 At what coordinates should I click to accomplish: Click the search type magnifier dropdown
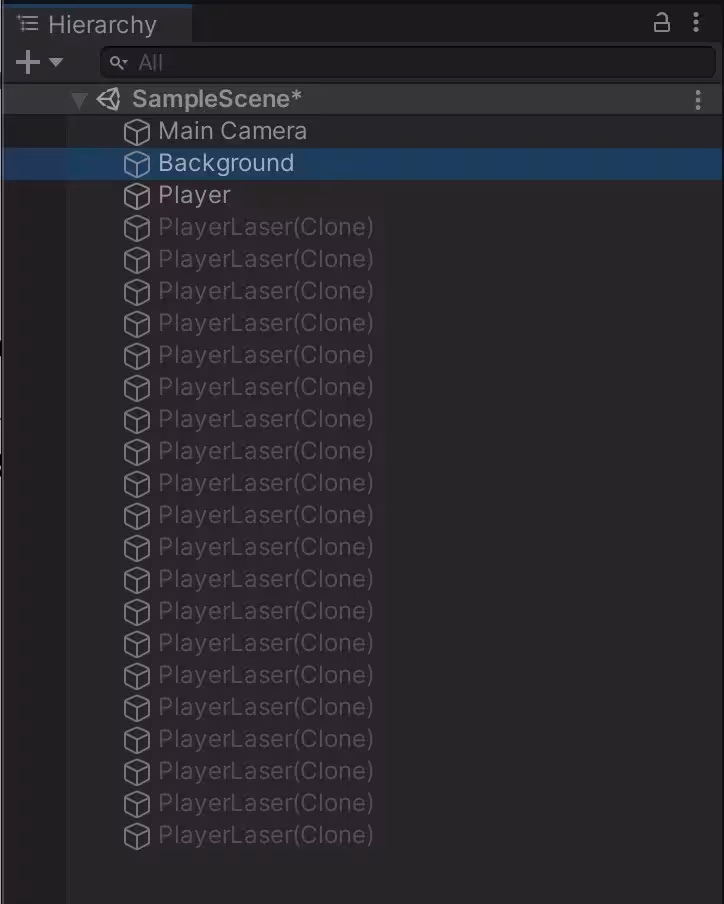click(x=118, y=63)
